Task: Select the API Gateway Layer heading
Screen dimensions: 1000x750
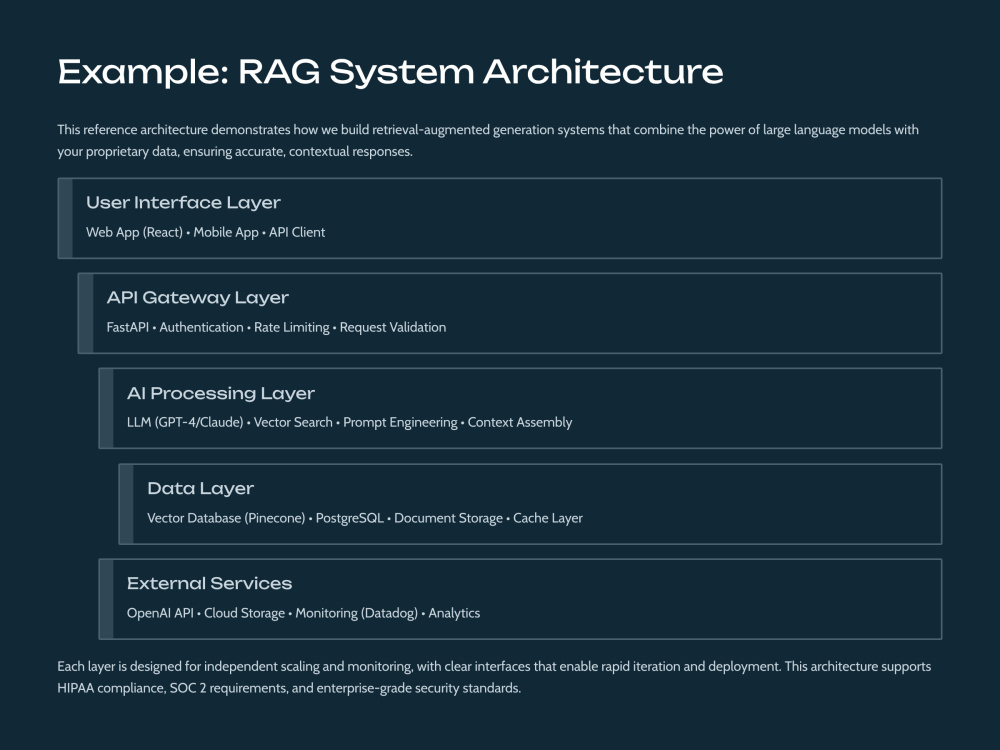Action: (198, 298)
